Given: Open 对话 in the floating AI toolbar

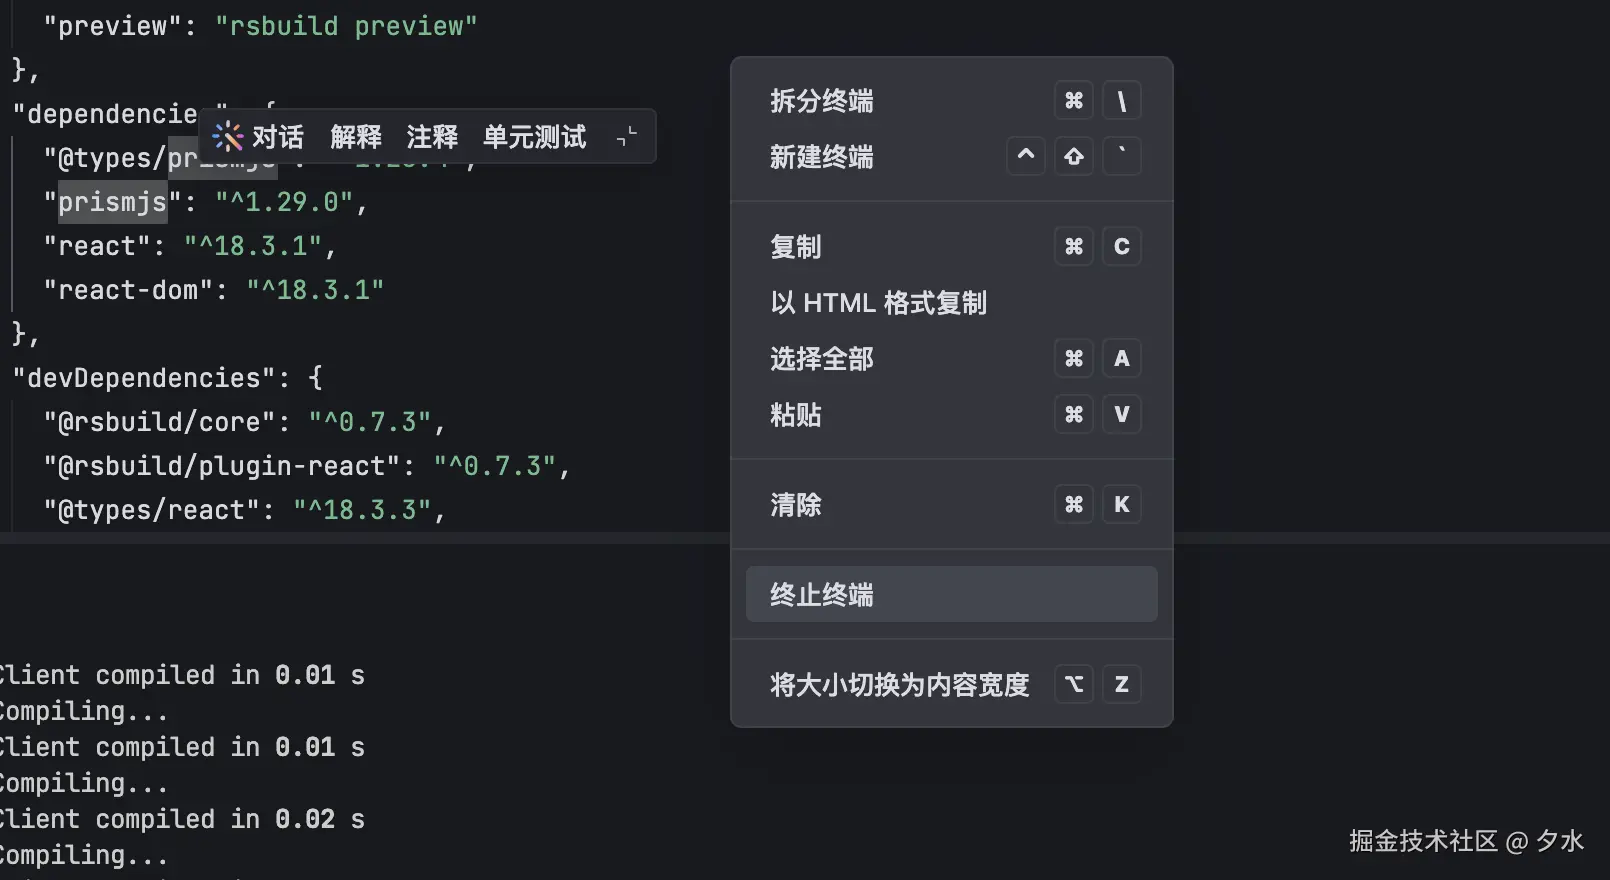Looking at the screenshot, I should click(277, 136).
